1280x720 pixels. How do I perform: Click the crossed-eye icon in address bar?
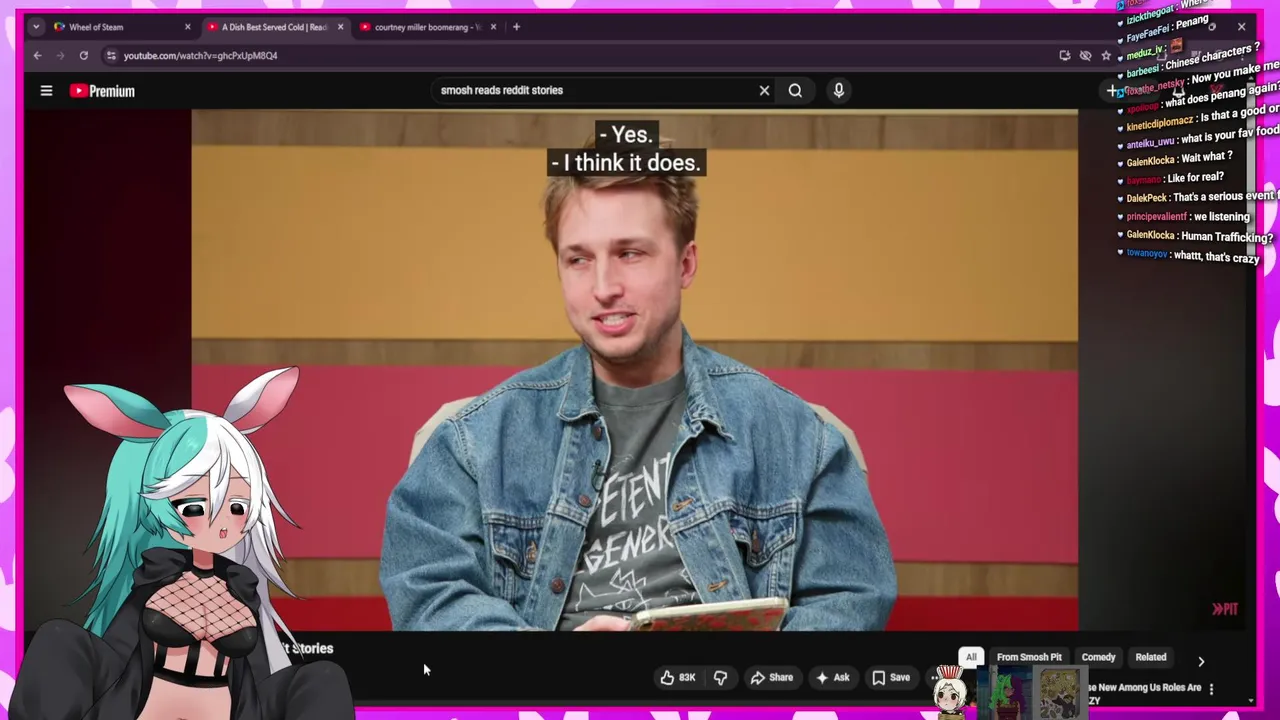click(1085, 56)
